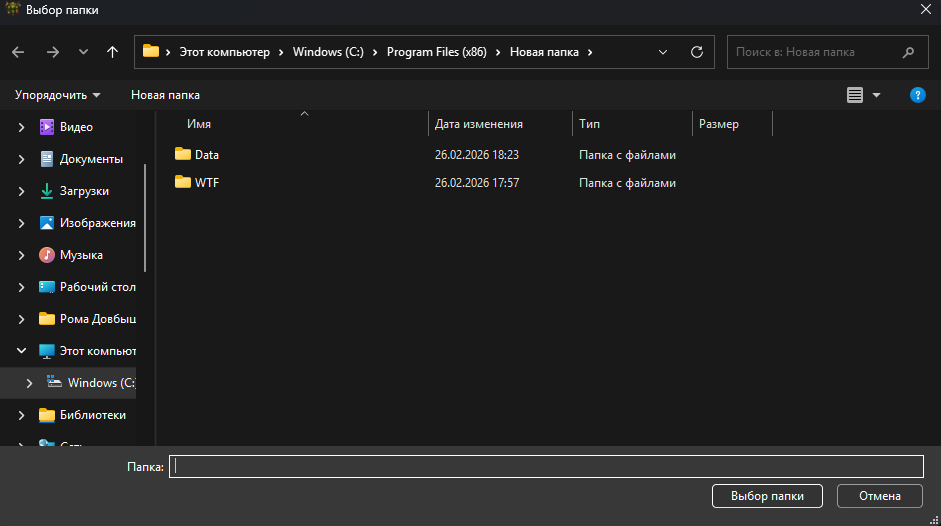This screenshot has height=526, width=941.
Task: Go back using the left arrow
Action: pos(19,52)
